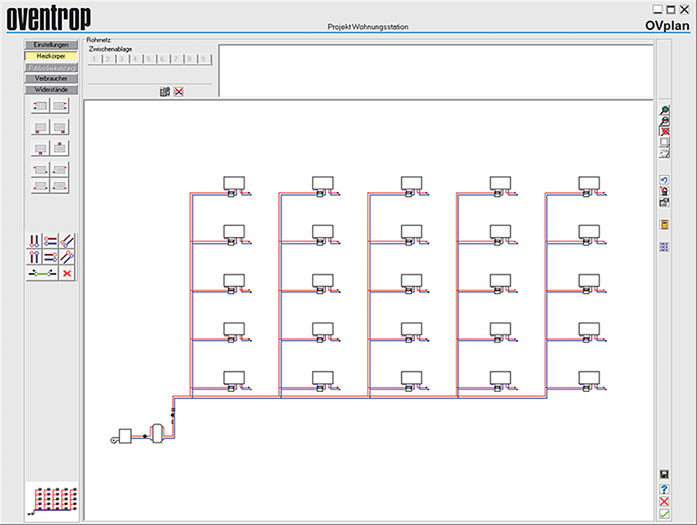Expand the Verbraucher section
The image size is (697, 525).
[50, 79]
